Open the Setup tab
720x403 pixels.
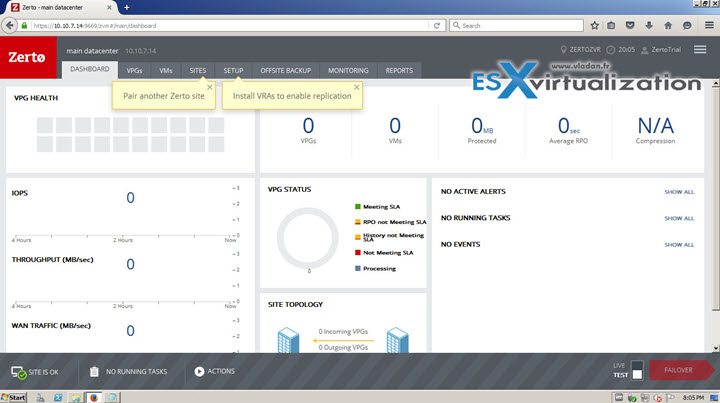click(x=233, y=71)
